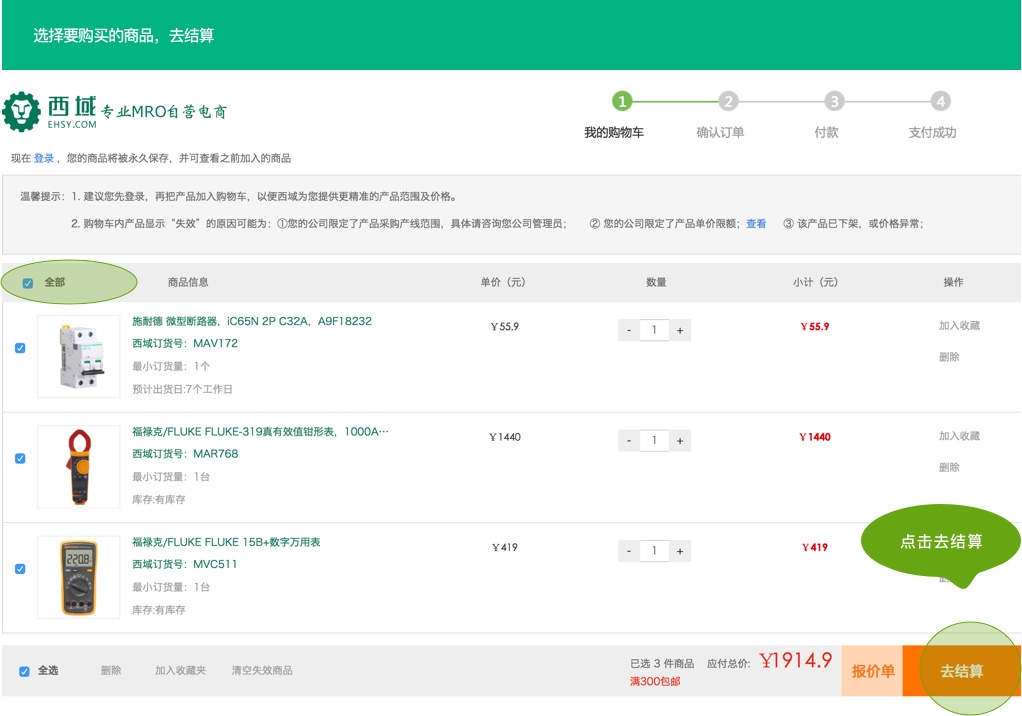This screenshot has width=1022, height=716.
Task: Decrease quantity of FLUKE-319 clamp meter
Action: tap(628, 440)
